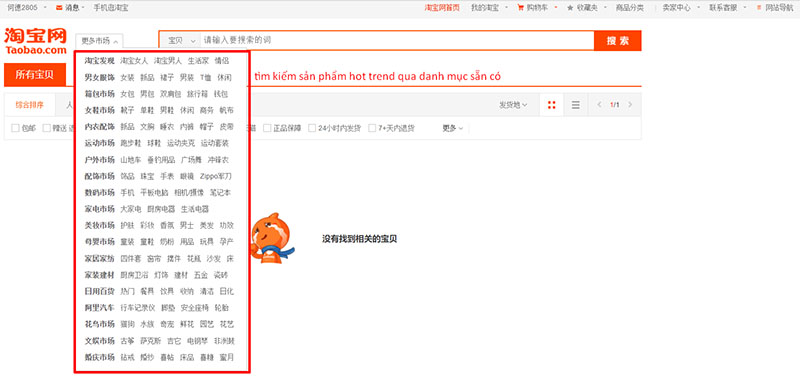Click 靴子 under 女鞋市场
This screenshot has width=800, height=381.
pos(127,110)
